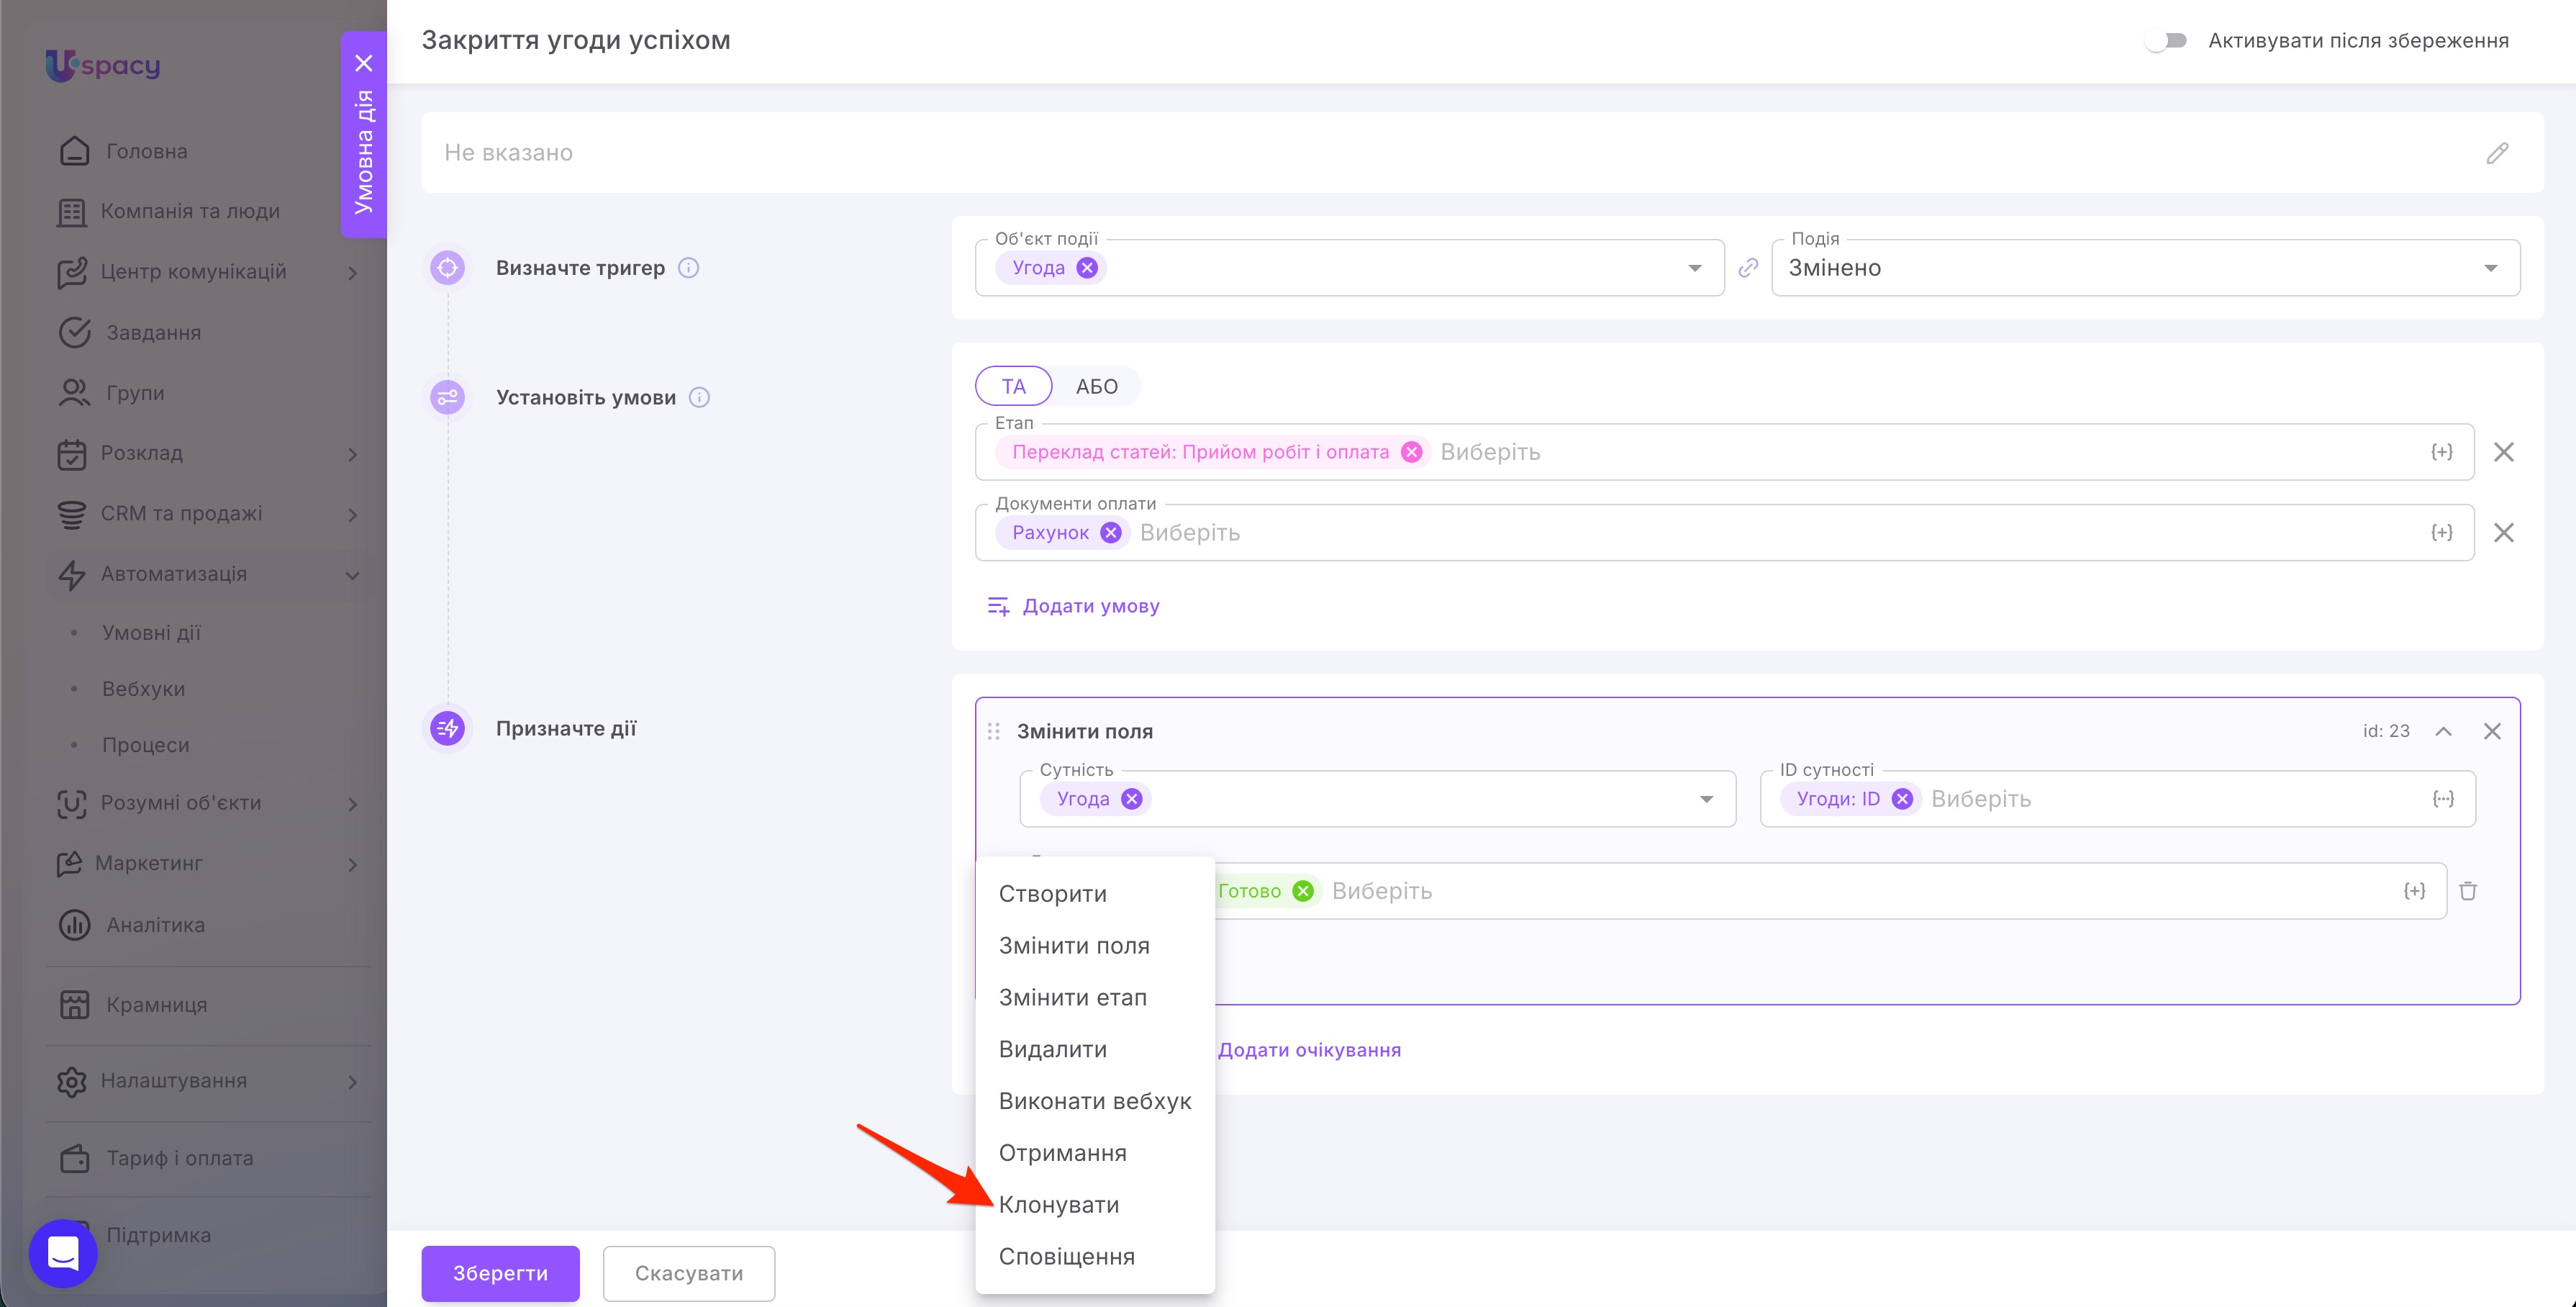The width and height of the screenshot is (2576, 1307).
Task: Click the link icon between object and event
Action: click(1748, 268)
